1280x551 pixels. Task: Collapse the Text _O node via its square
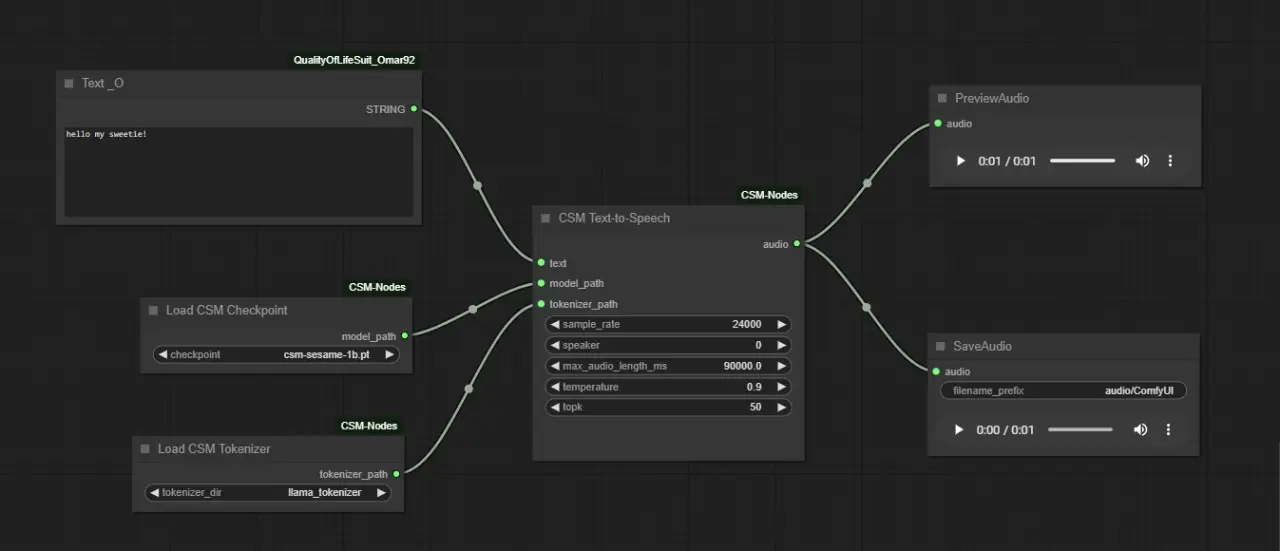pyautogui.click(x=69, y=84)
